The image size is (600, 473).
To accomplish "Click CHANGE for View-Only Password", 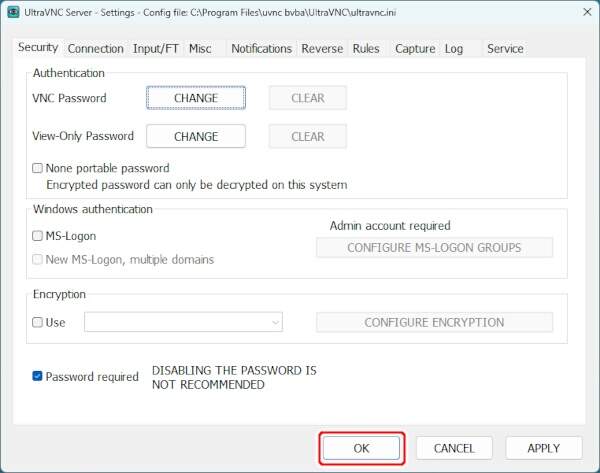I will point(196,137).
